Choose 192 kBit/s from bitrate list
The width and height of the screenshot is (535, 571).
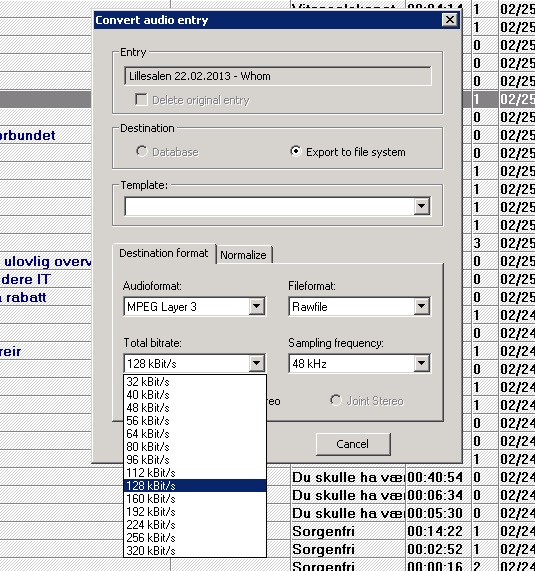[x=195, y=512]
